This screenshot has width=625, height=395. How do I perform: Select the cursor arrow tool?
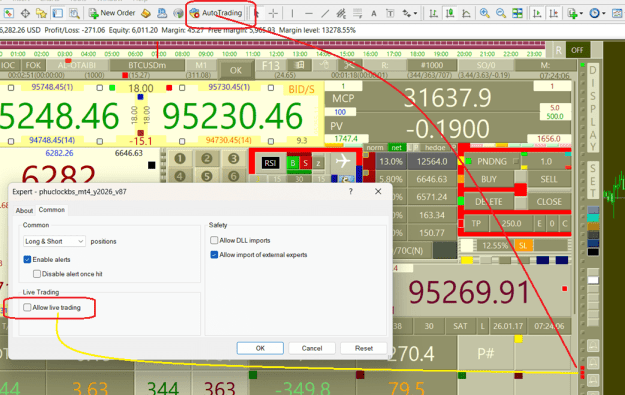coord(257,14)
